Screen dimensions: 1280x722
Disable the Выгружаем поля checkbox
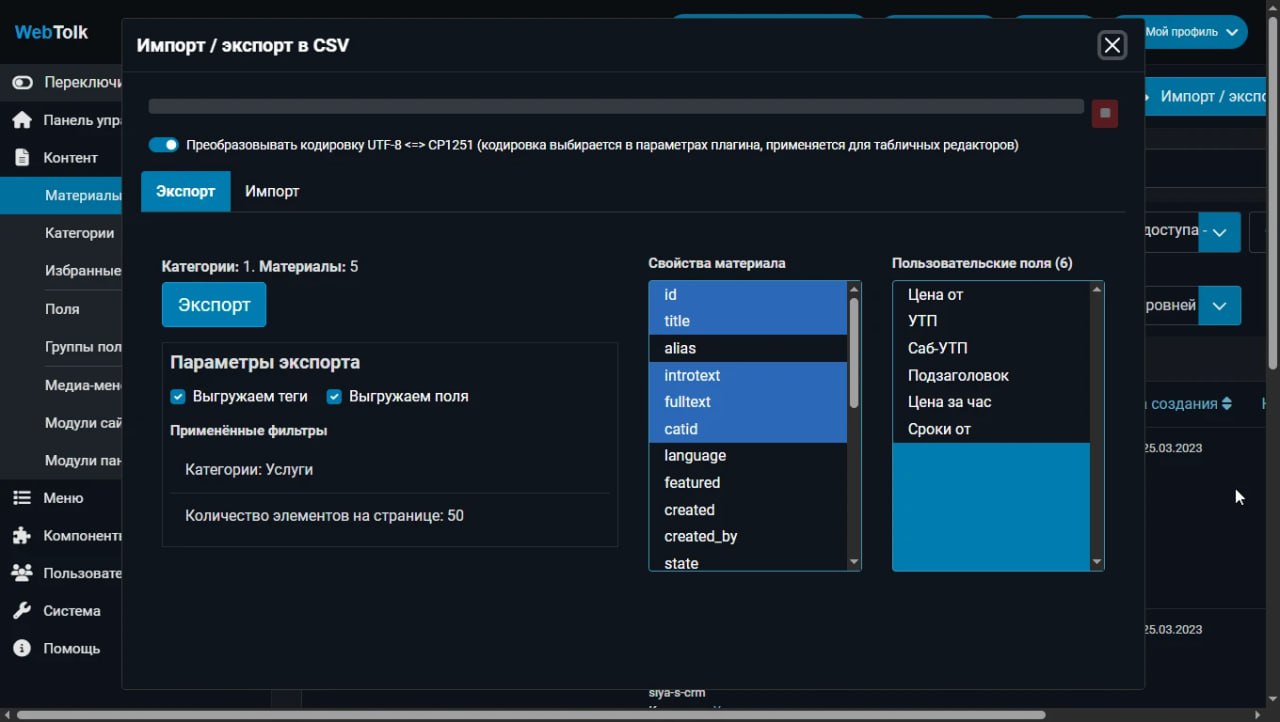point(333,396)
